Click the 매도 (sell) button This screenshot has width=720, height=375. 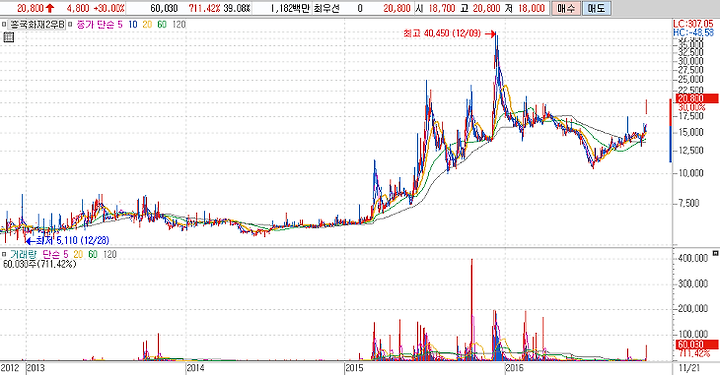[x=596, y=8]
